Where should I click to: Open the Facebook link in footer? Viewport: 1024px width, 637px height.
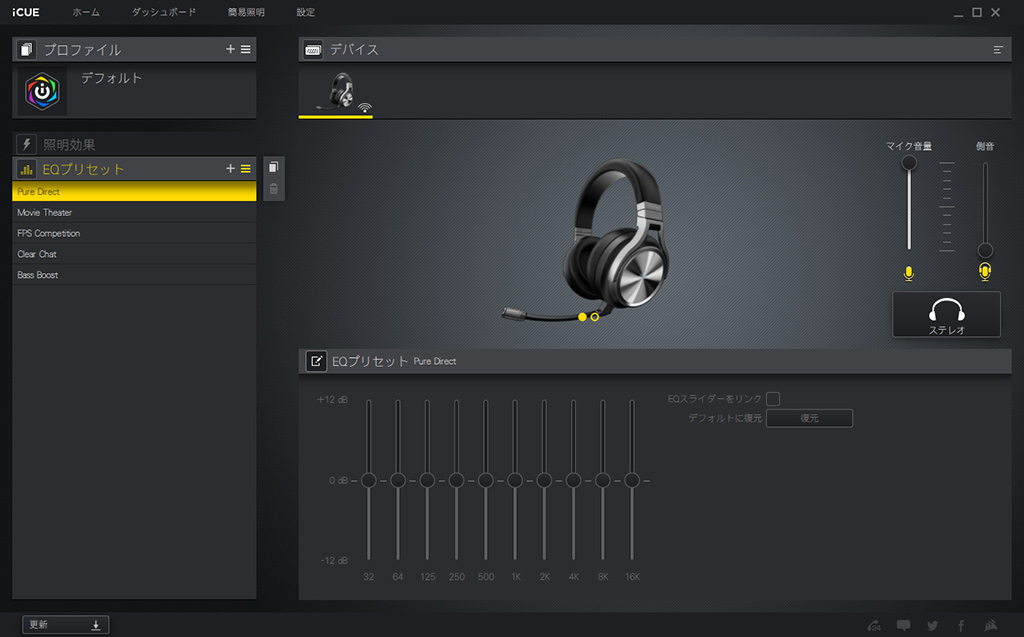coord(961,626)
